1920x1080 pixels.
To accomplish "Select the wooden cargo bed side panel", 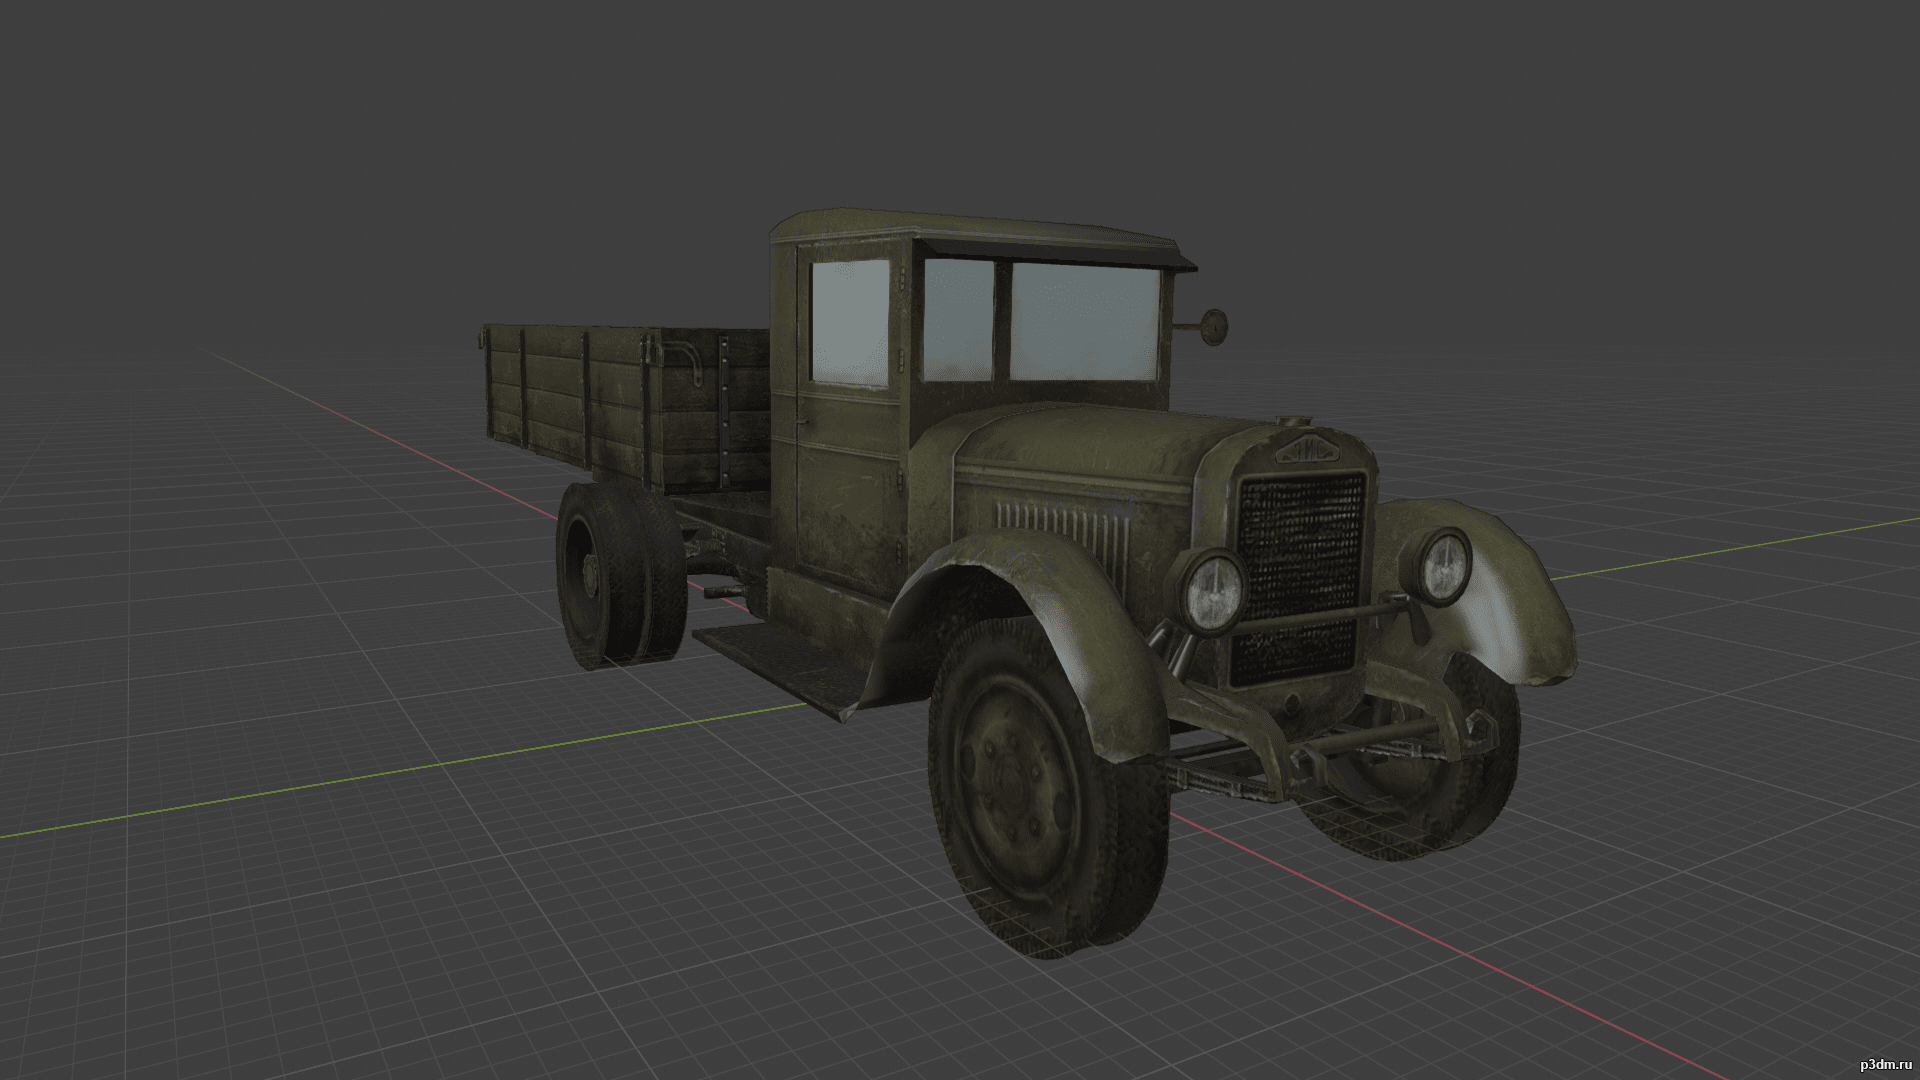I will (566, 398).
